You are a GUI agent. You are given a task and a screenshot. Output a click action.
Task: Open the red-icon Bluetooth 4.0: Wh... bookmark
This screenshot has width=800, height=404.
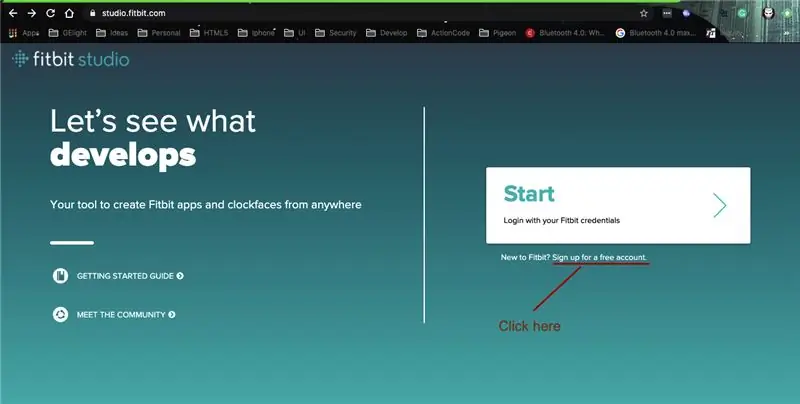[565, 33]
